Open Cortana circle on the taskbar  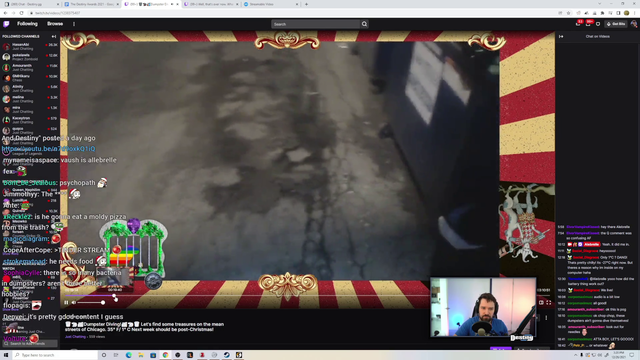tap(104, 355)
